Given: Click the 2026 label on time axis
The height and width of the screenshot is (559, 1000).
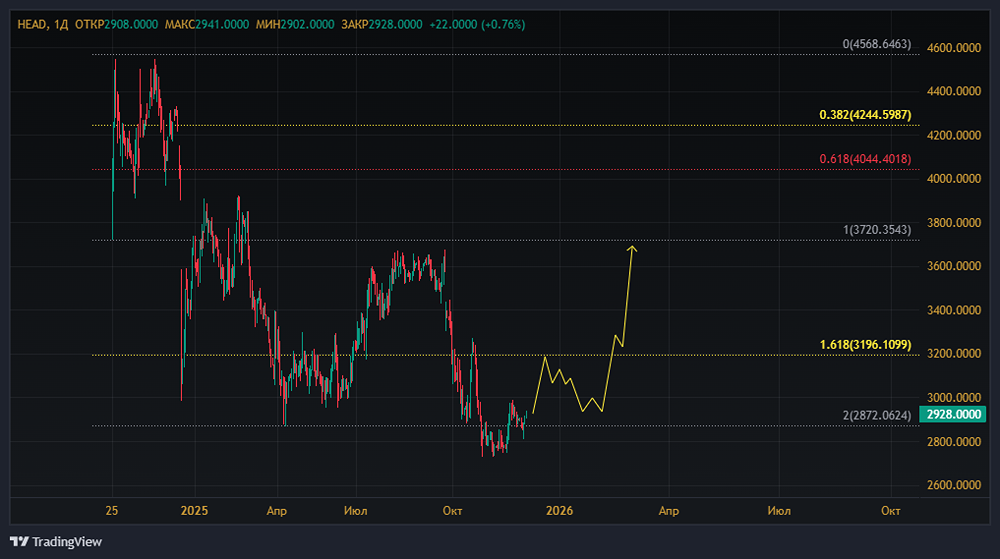Looking at the screenshot, I should pyautogui.click(x=559, y=511).
